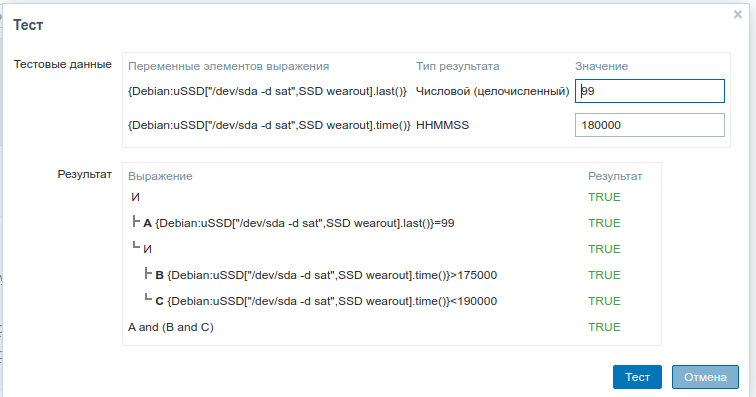756x397 pixels.
Task: Focus the value field containing 99
Action: click(x=649, y=91)
